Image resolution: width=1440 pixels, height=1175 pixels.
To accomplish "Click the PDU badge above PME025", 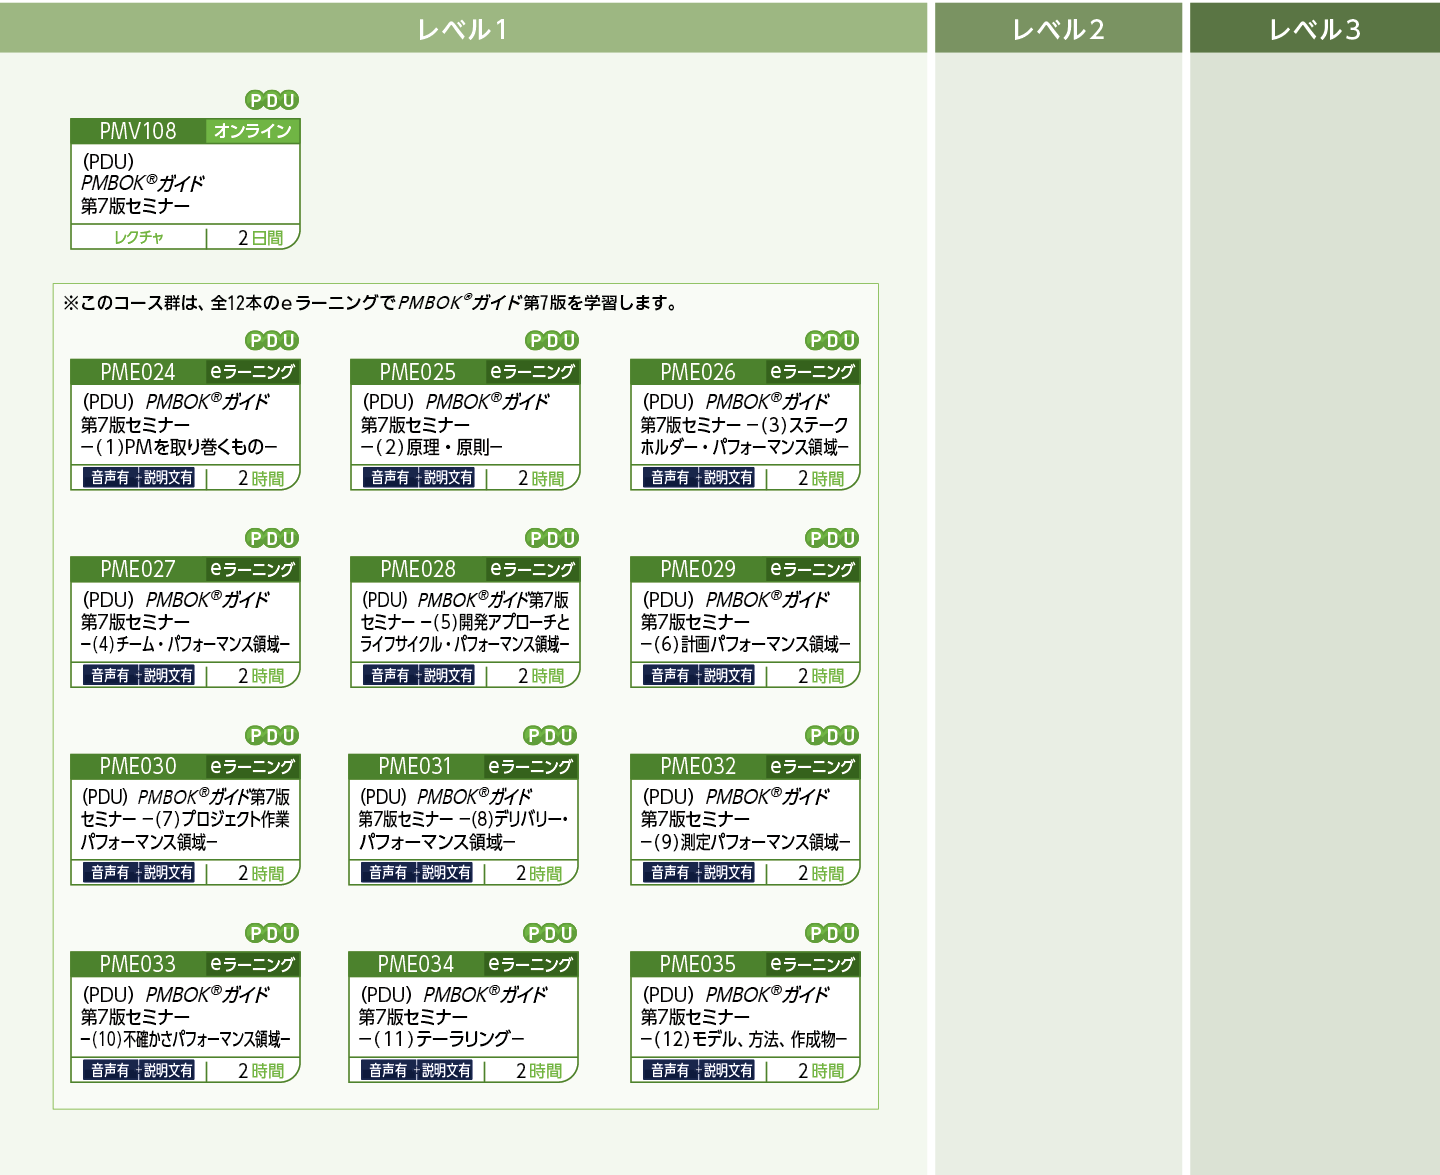I will pyautogui.click(x=552, y=341).
